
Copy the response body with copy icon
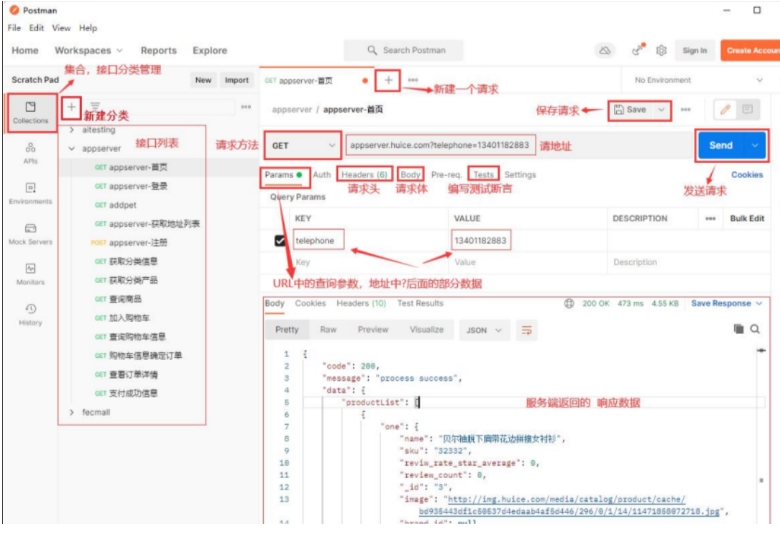click(x=739, y=329)
